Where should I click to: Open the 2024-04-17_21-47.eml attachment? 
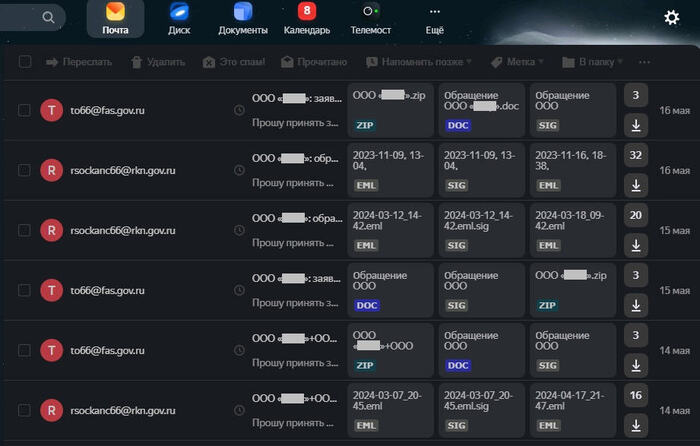pos(573,410)
